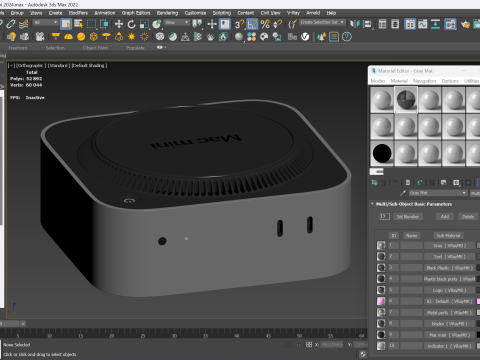
Task: Open the Material Editor toolbar button
Action: click(x=450, y=24)
